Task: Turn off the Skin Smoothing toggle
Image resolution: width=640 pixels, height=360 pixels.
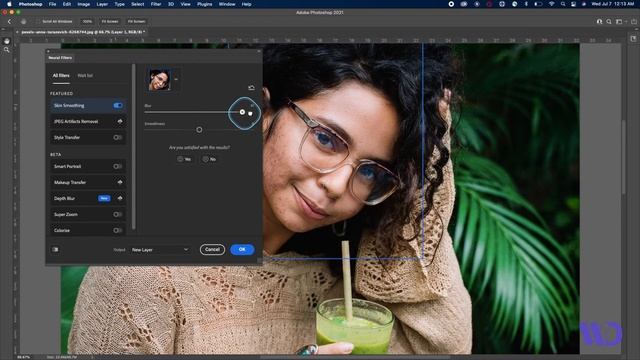Action: (x=118, y=105)
